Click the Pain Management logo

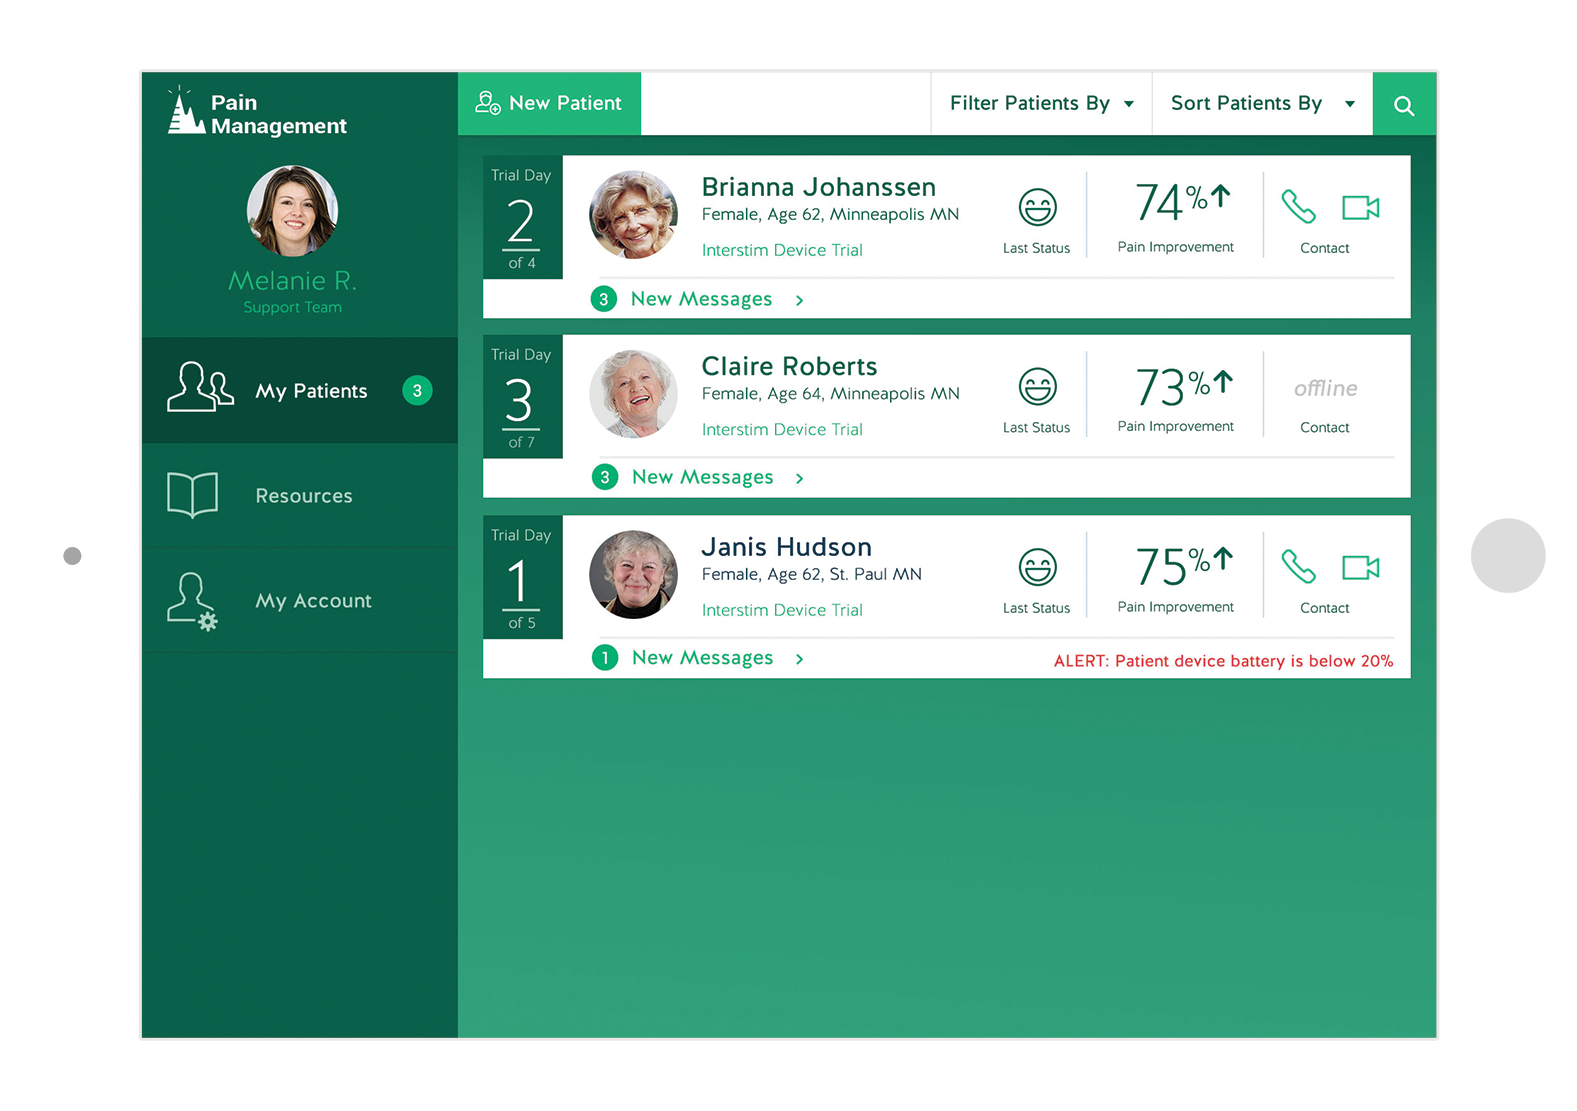point(257,112)
